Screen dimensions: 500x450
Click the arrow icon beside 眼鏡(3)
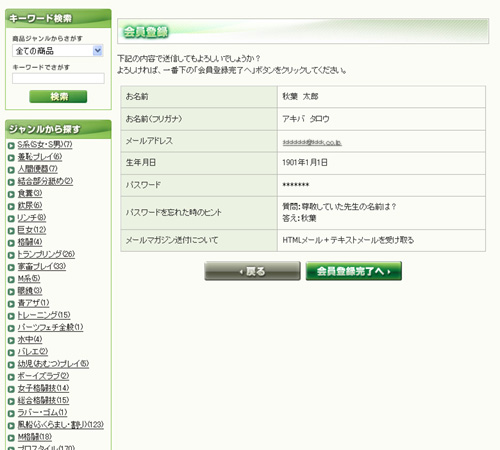tap(11, 292)
